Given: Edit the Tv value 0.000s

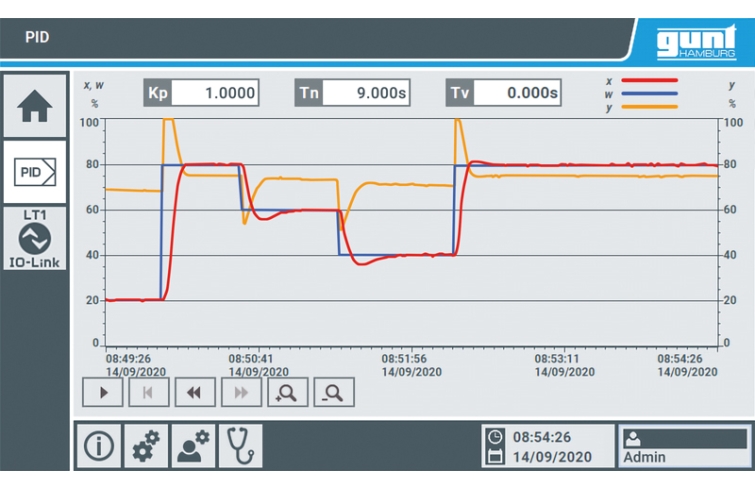Looking at the screenshot, I should pos(517,92).
